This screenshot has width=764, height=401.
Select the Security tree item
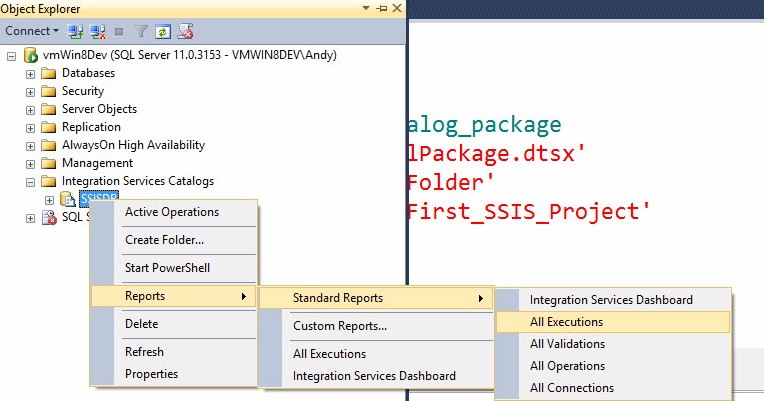(x=83, y=91)
